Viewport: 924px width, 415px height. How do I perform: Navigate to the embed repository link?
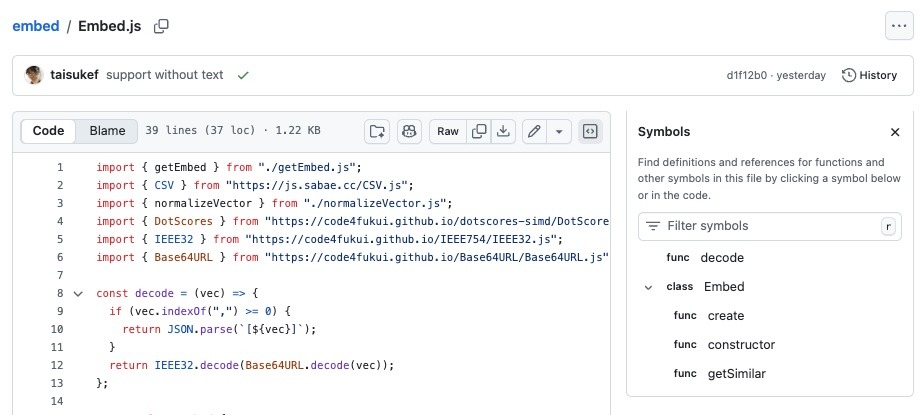(36, 26)
